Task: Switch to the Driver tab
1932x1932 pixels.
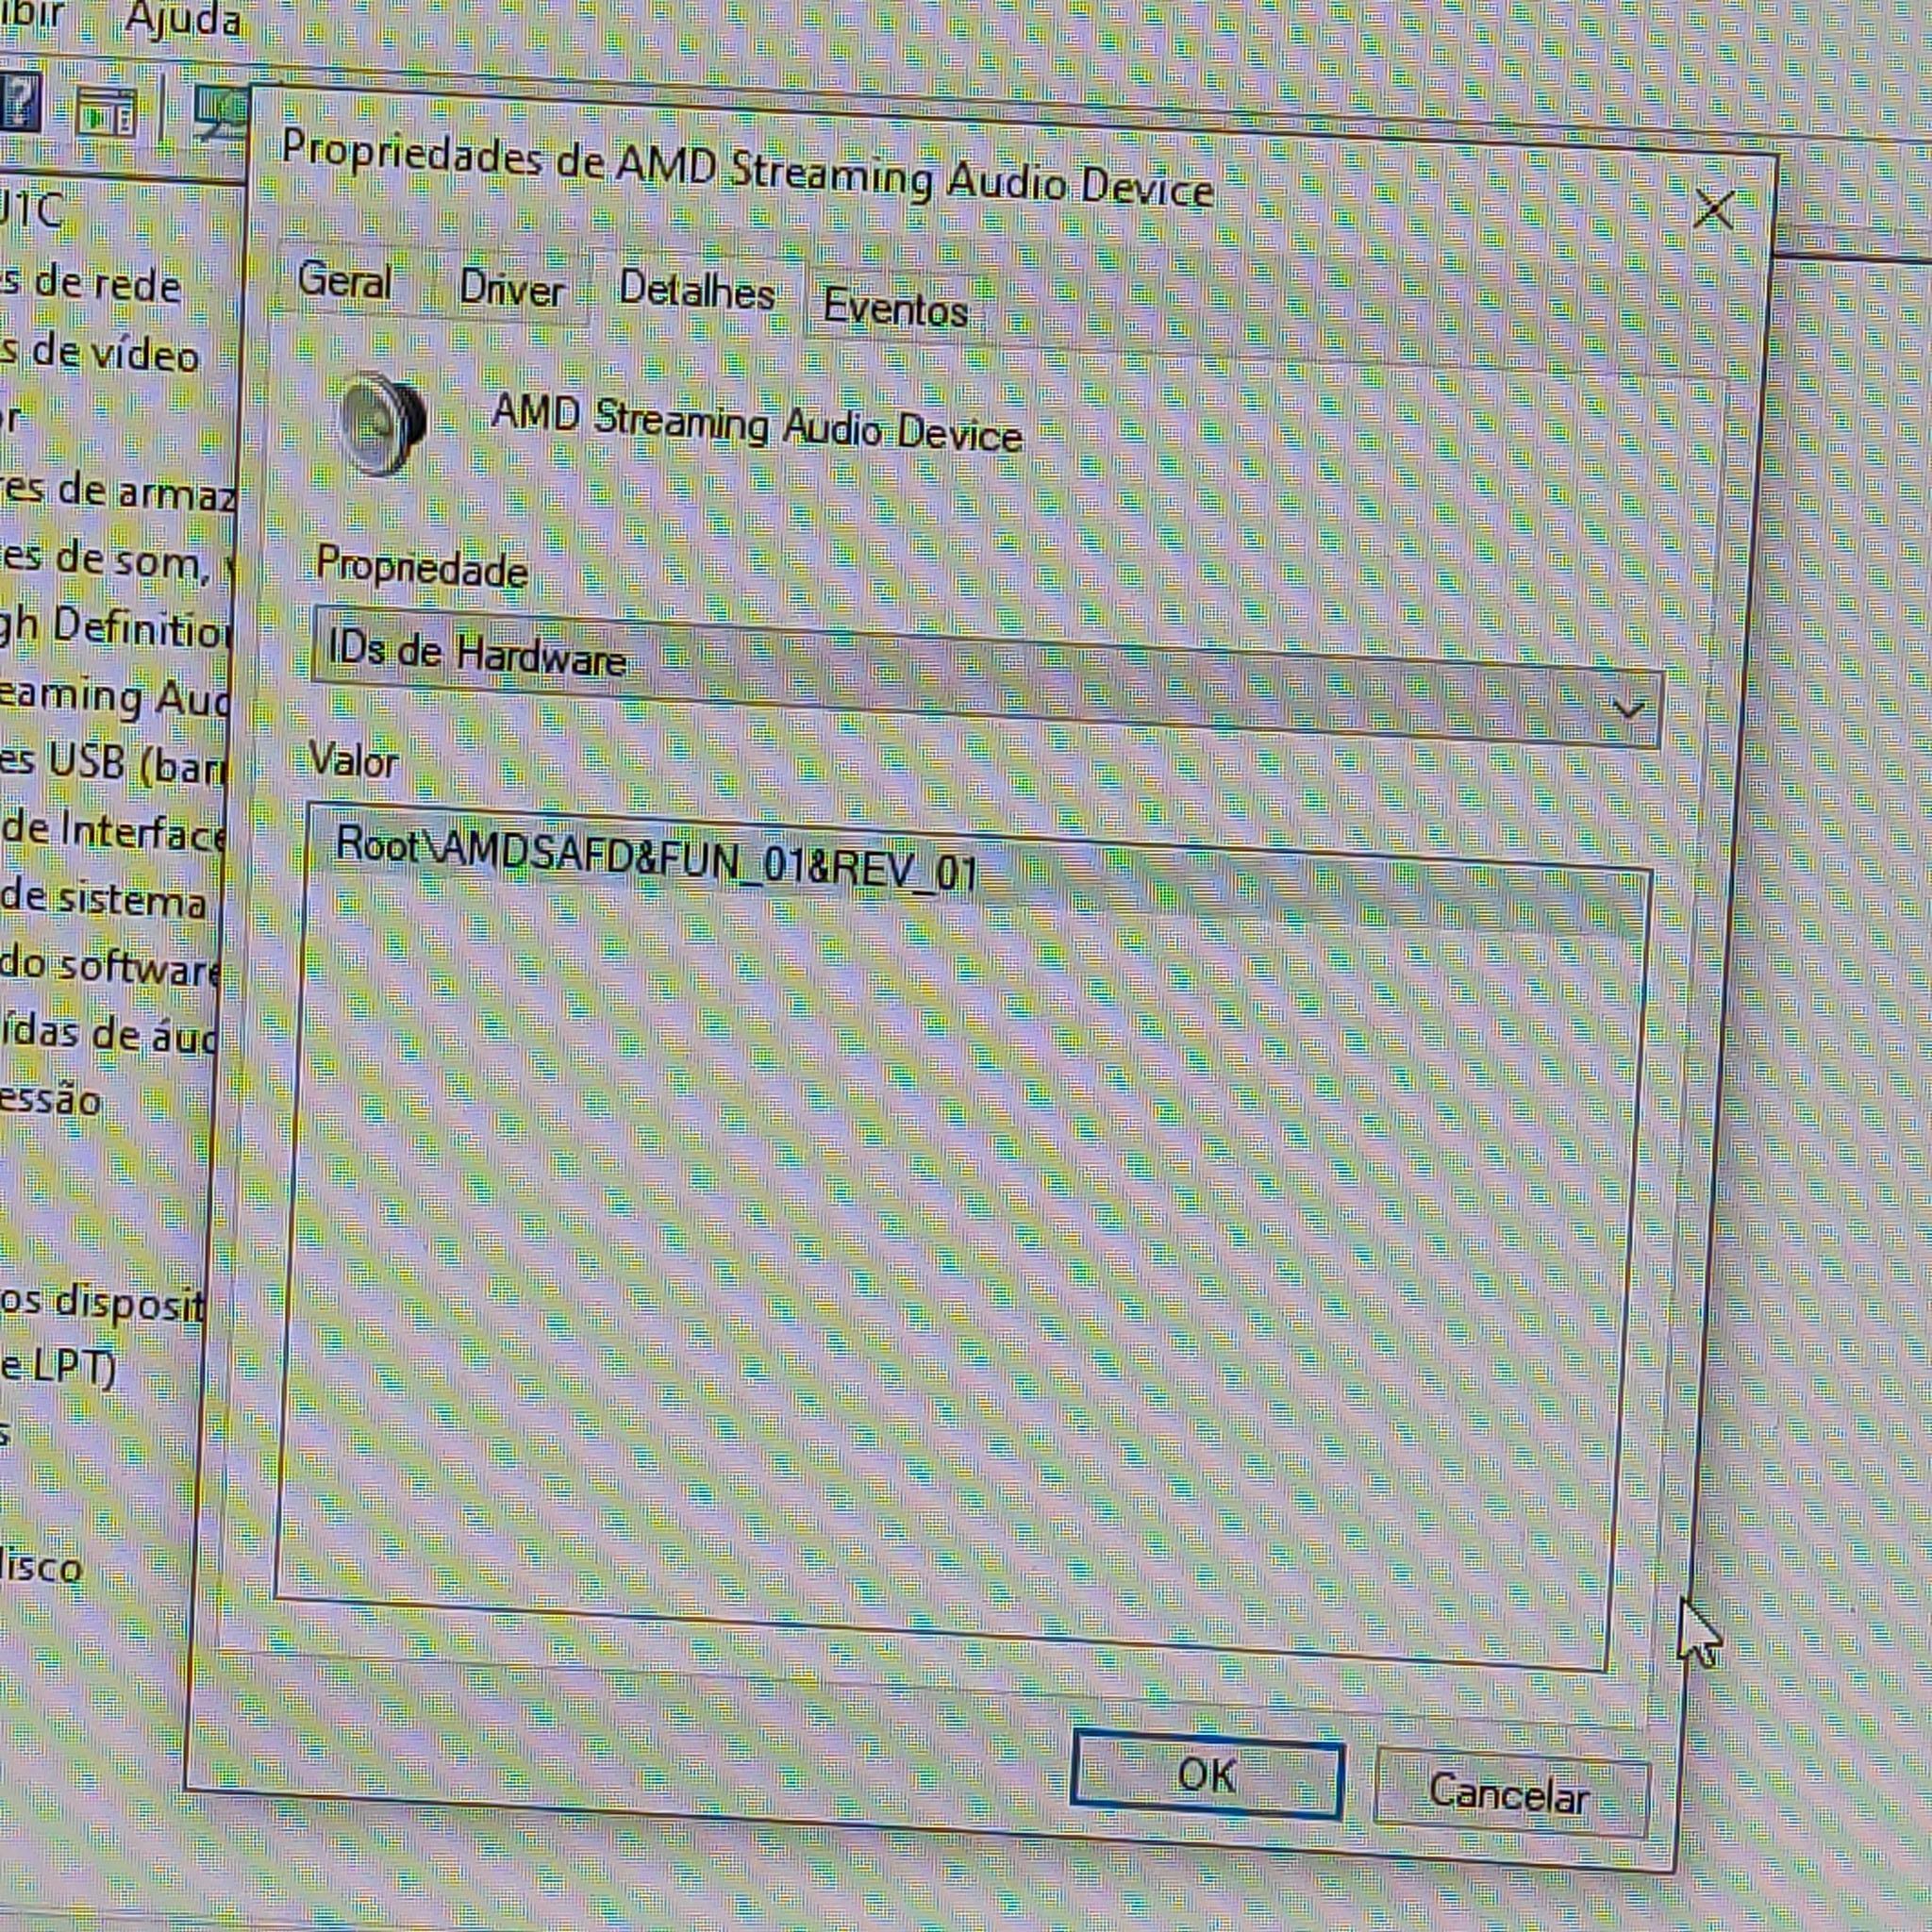Action: coord(511,290)
